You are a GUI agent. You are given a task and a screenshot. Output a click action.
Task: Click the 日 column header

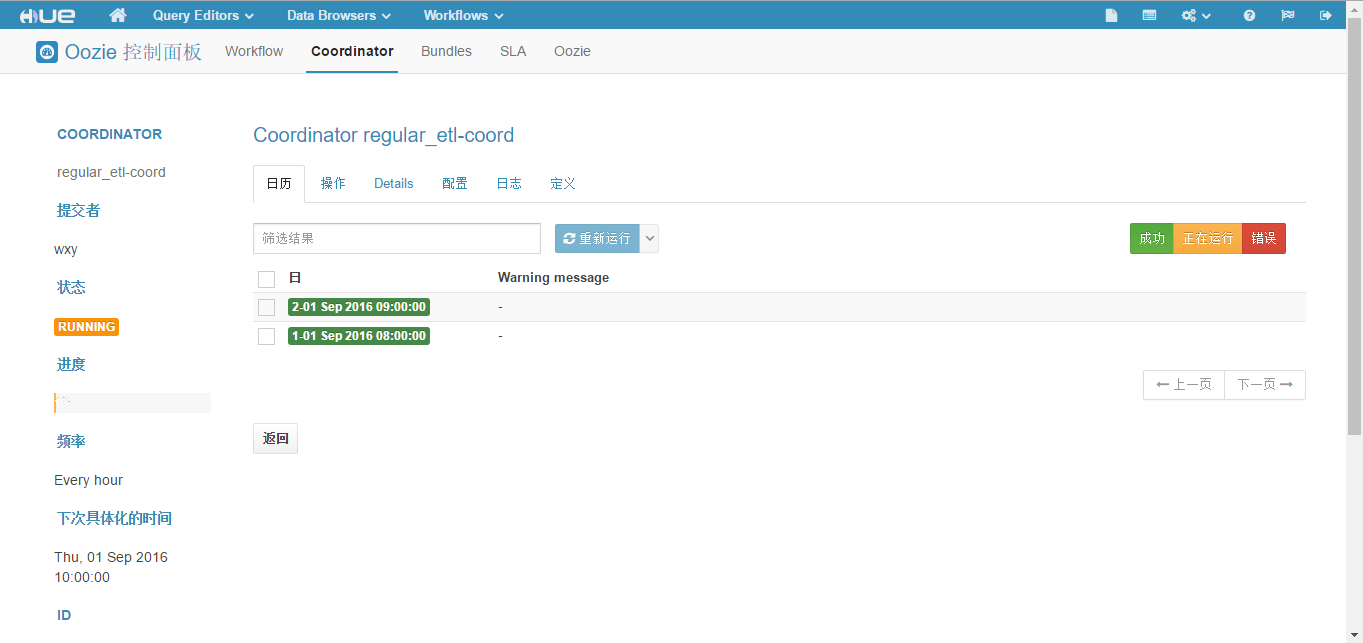pyautogui.click(x=295, y=277)
